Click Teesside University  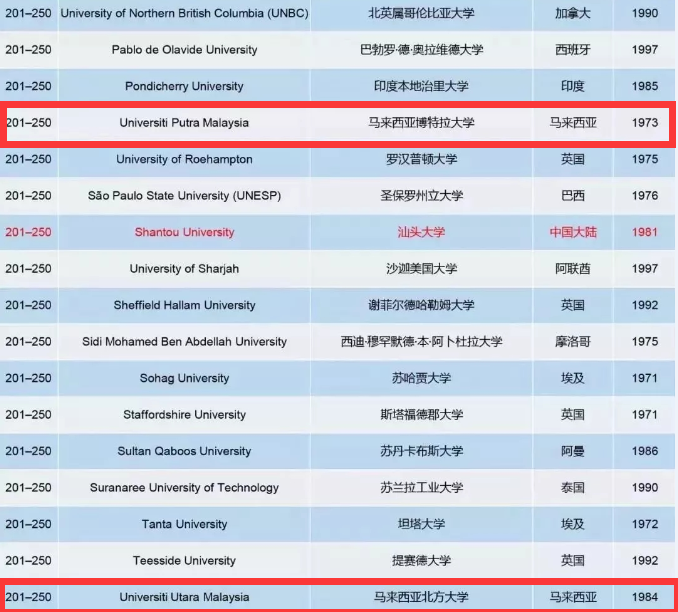click(185, 561)
